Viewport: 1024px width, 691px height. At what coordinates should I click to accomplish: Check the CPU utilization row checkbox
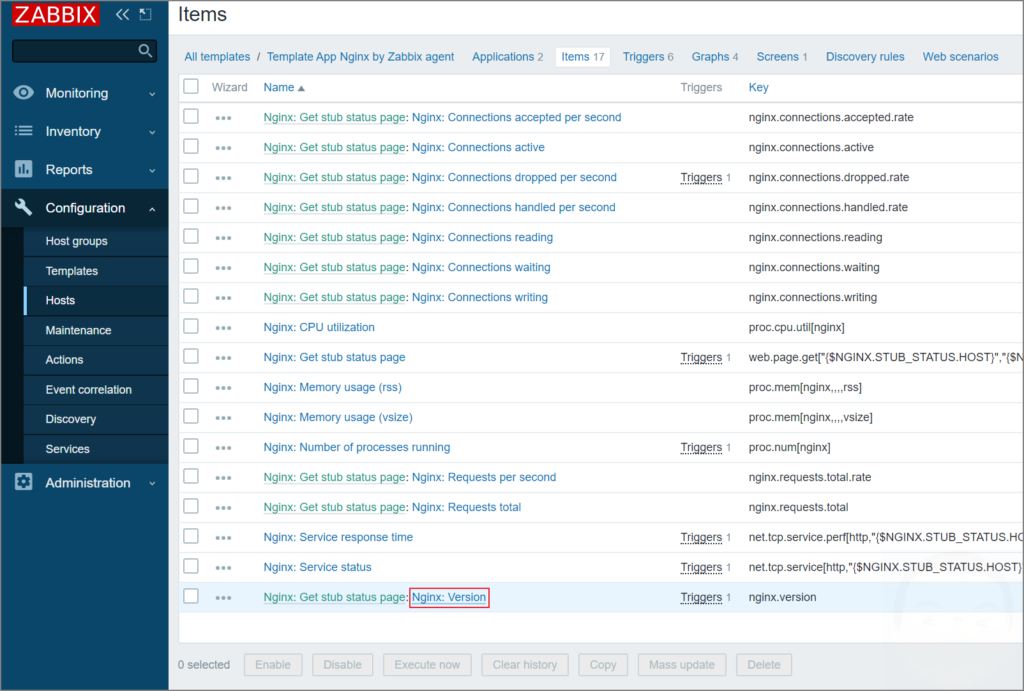[x=191, y=326]
